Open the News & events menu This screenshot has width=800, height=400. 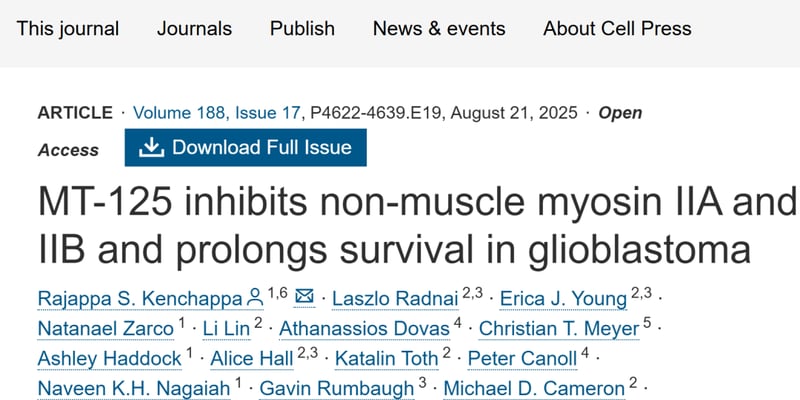(439, 28)
